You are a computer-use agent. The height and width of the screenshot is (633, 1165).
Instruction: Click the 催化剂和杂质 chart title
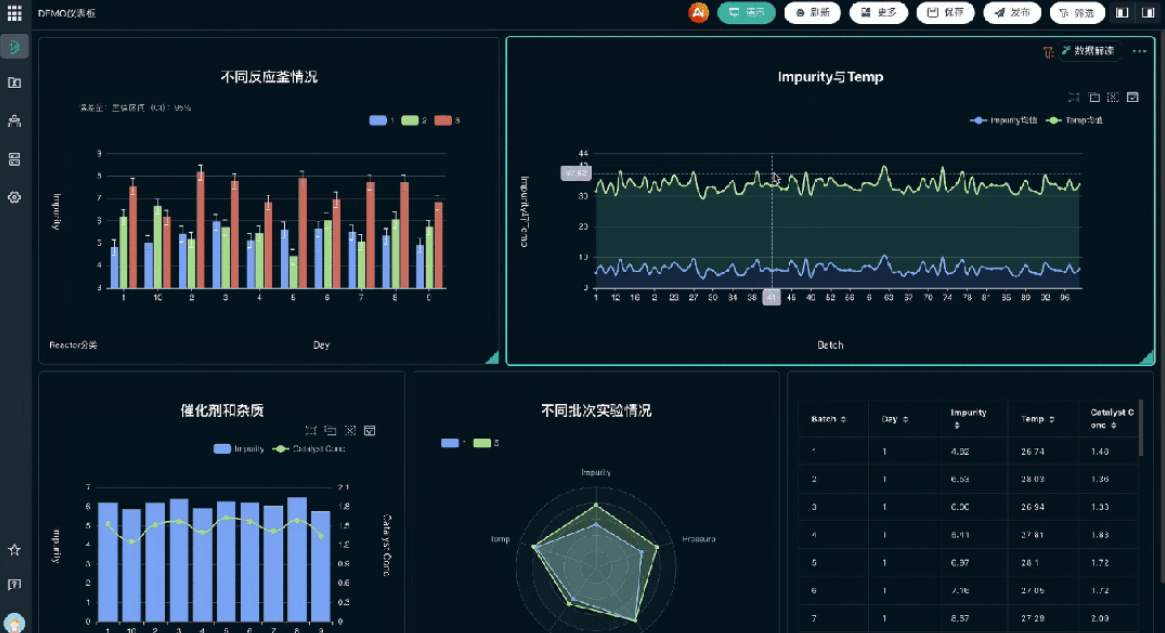pyautogui.click(x=222, y=410)
